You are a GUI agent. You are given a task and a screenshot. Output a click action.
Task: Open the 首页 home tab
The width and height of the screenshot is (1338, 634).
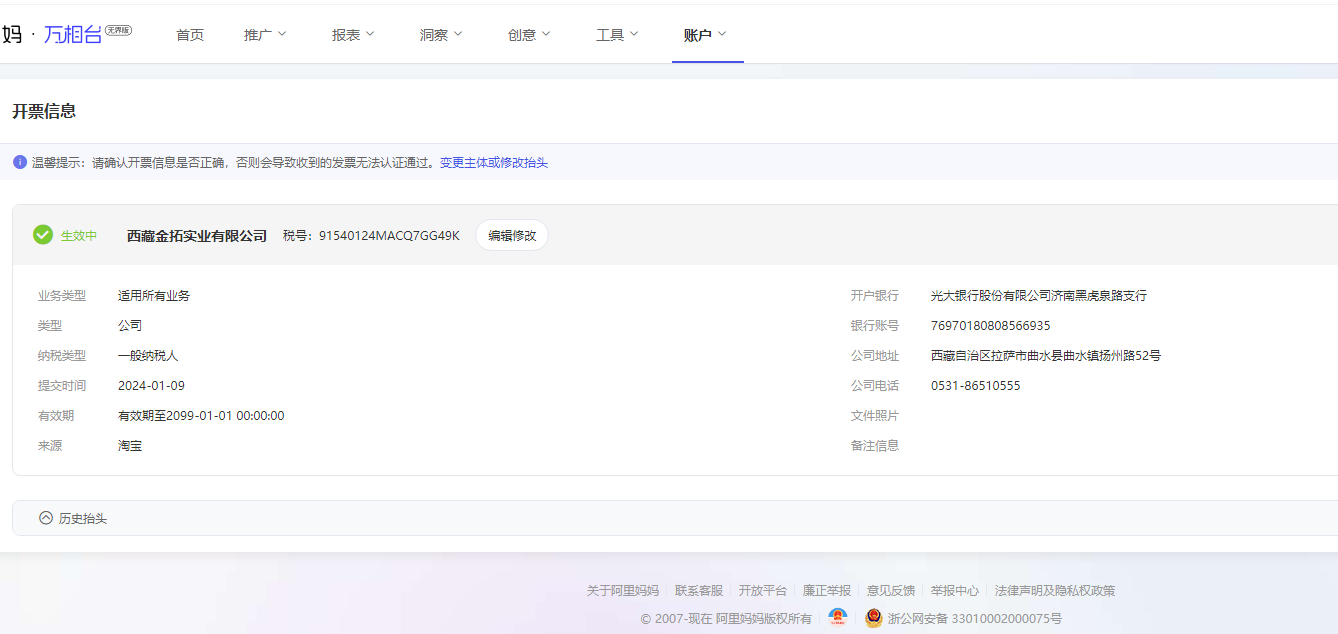(x=190, y=35)
